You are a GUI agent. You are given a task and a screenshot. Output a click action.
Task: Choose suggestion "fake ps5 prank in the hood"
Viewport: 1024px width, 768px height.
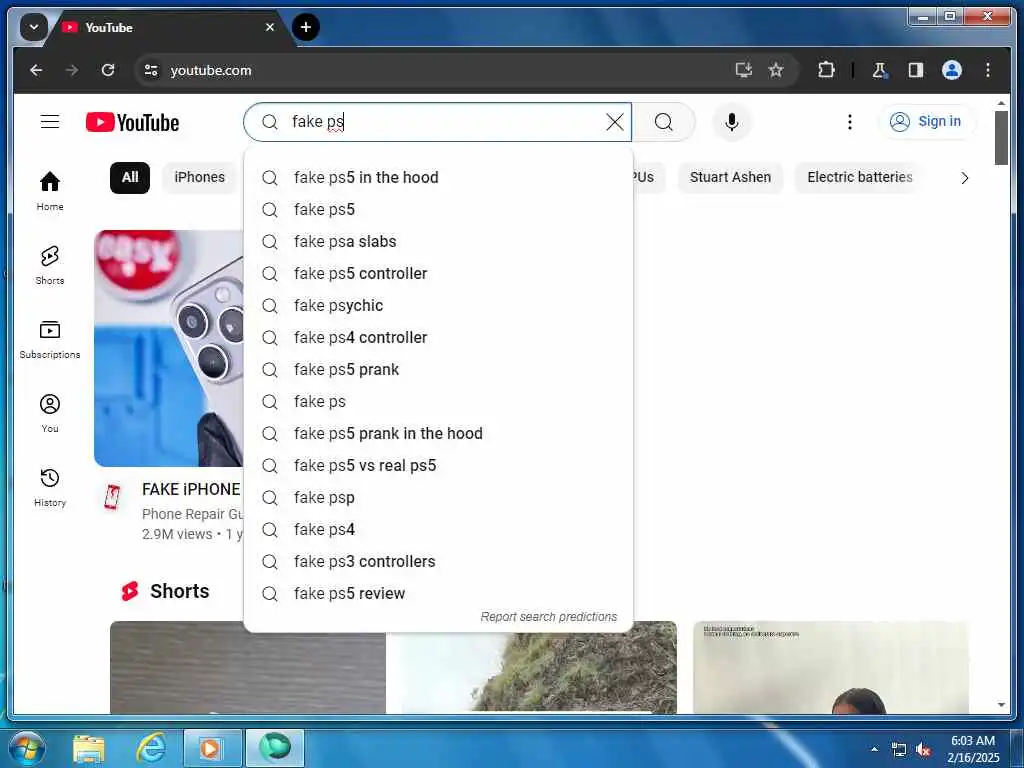438,434
